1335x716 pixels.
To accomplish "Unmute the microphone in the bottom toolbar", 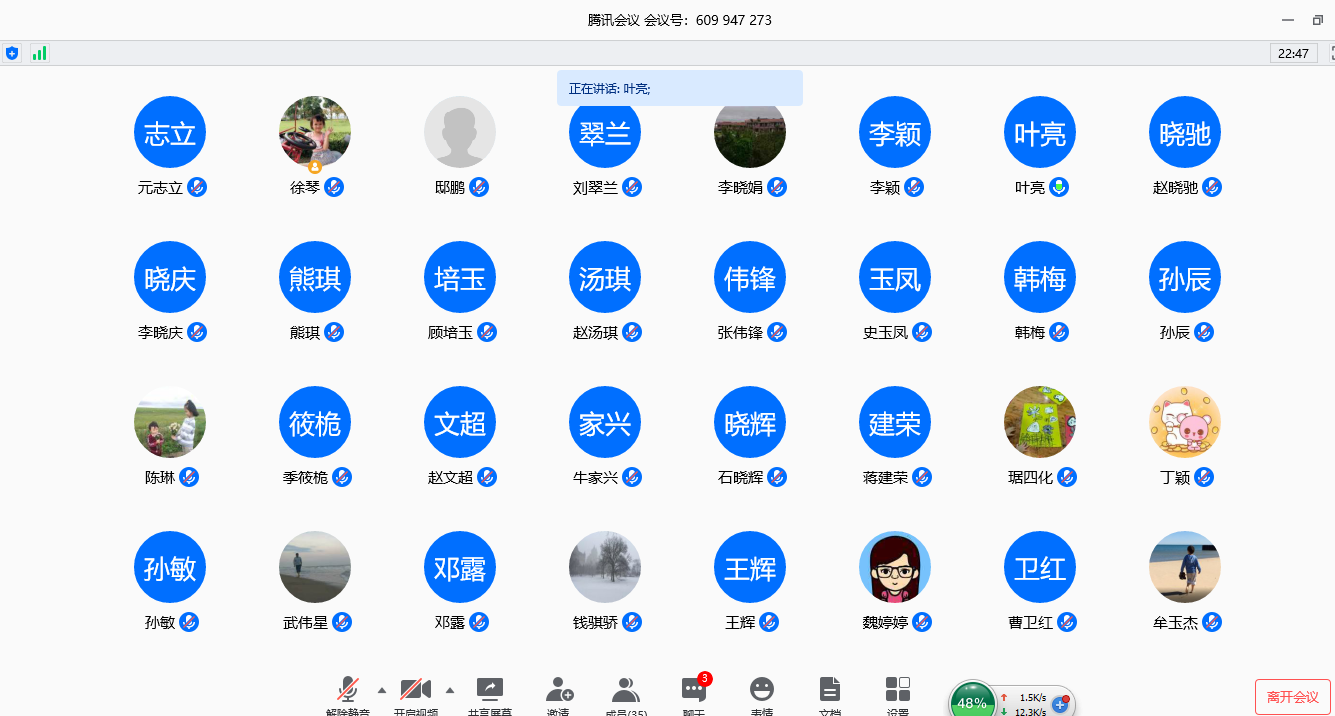I will click(348, 691).
